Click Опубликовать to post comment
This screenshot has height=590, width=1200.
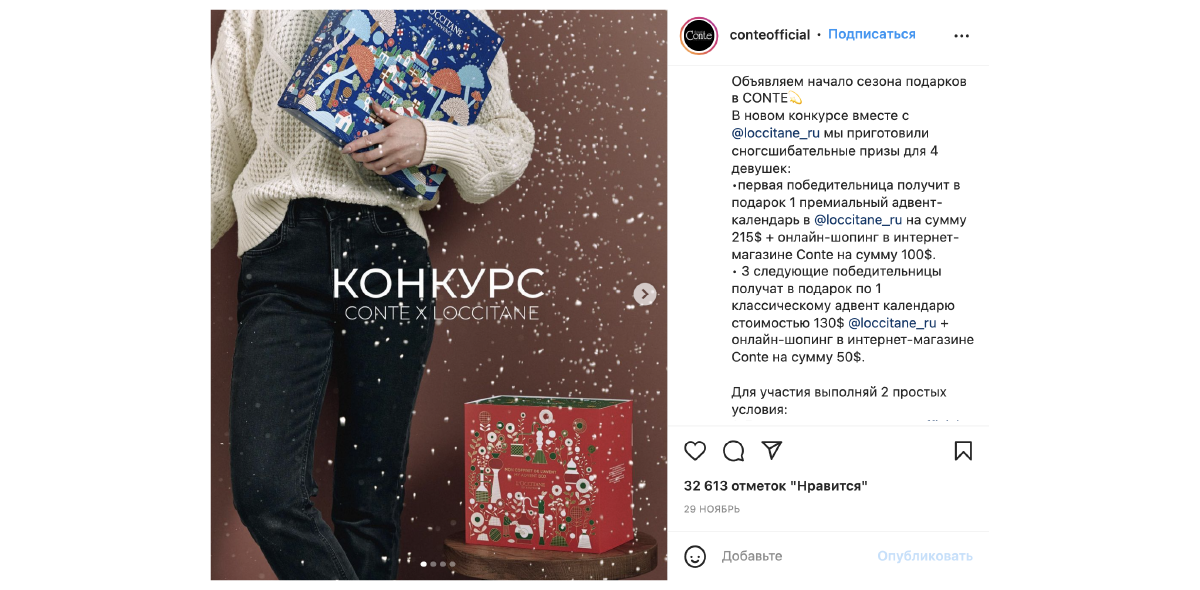click(925, 556)
